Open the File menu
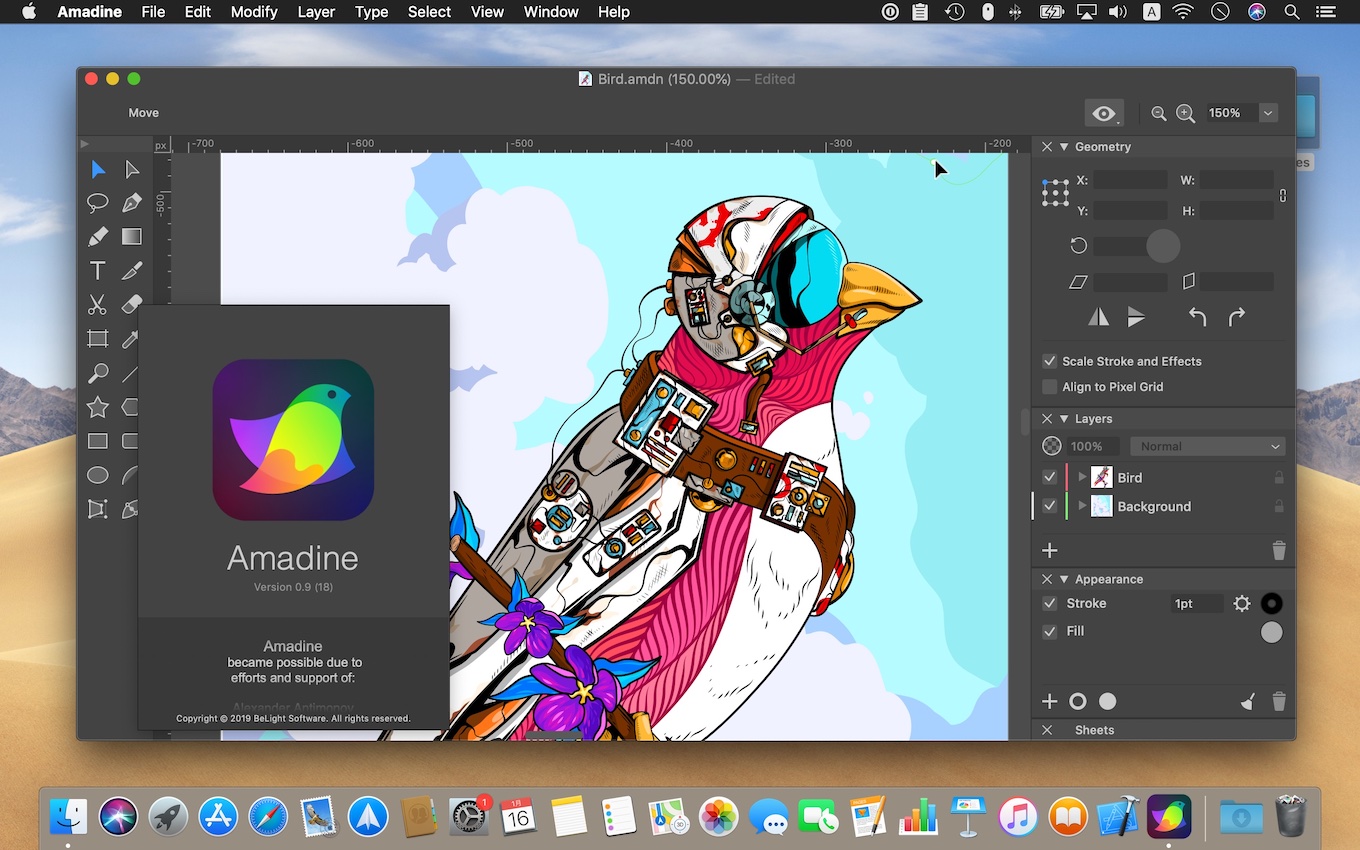 tap(153, 12)
